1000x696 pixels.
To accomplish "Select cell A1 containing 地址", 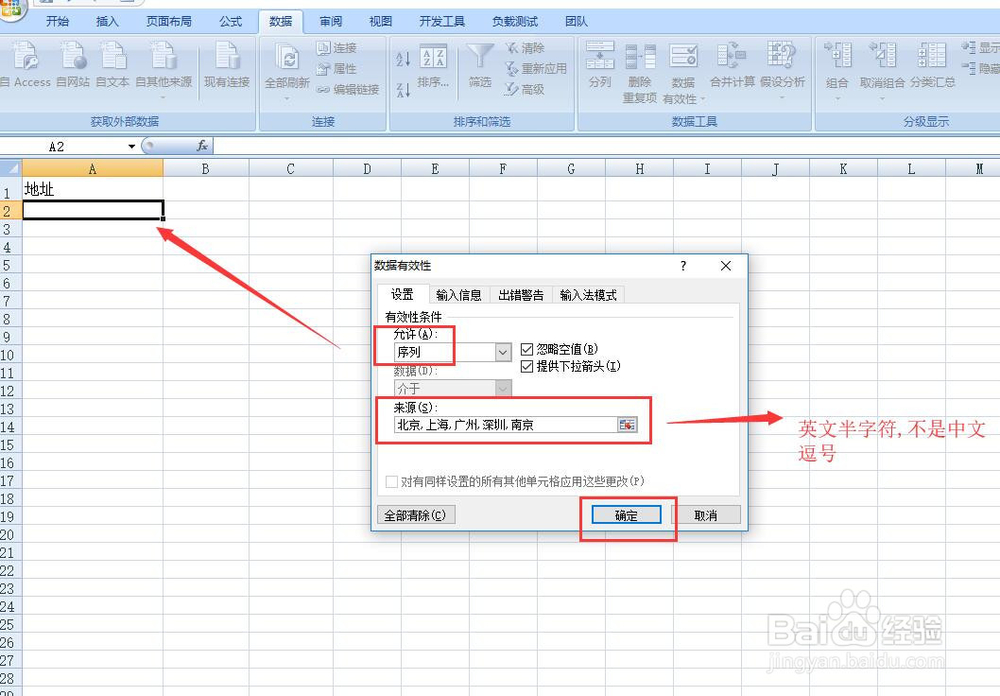I will coord(92,189).
